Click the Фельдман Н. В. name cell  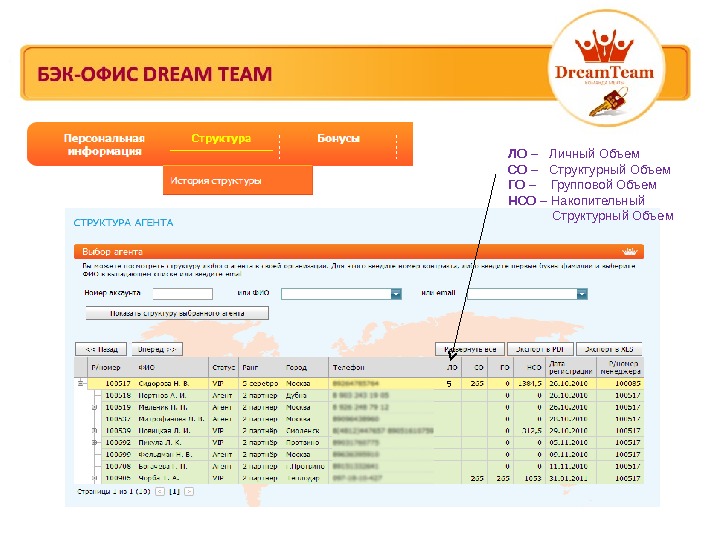pyautogui.click(x=165, y=455)
